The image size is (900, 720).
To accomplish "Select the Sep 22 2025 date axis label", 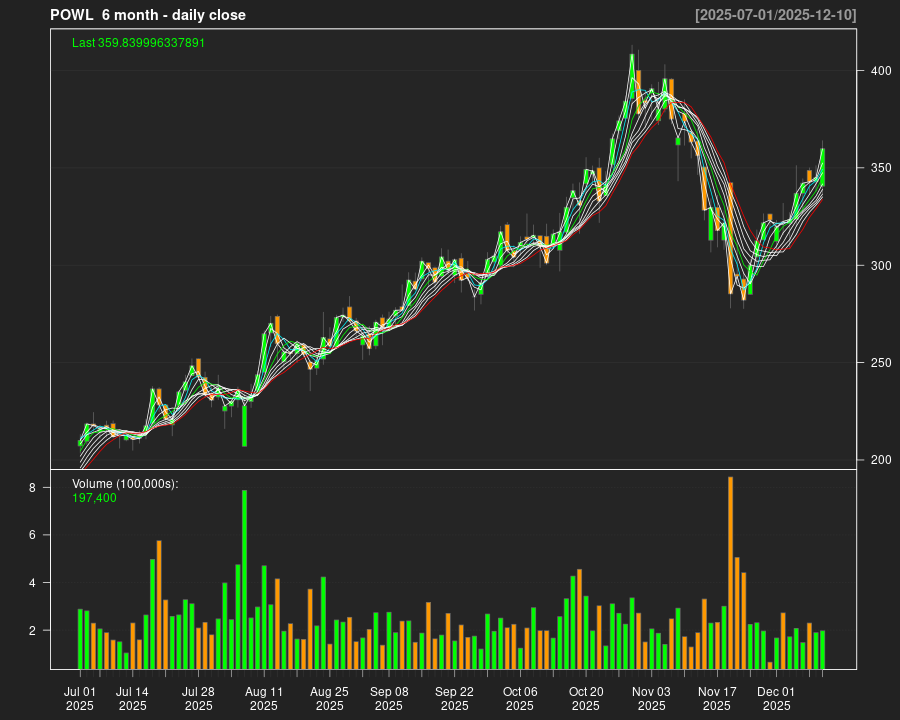I will (454, 698).
